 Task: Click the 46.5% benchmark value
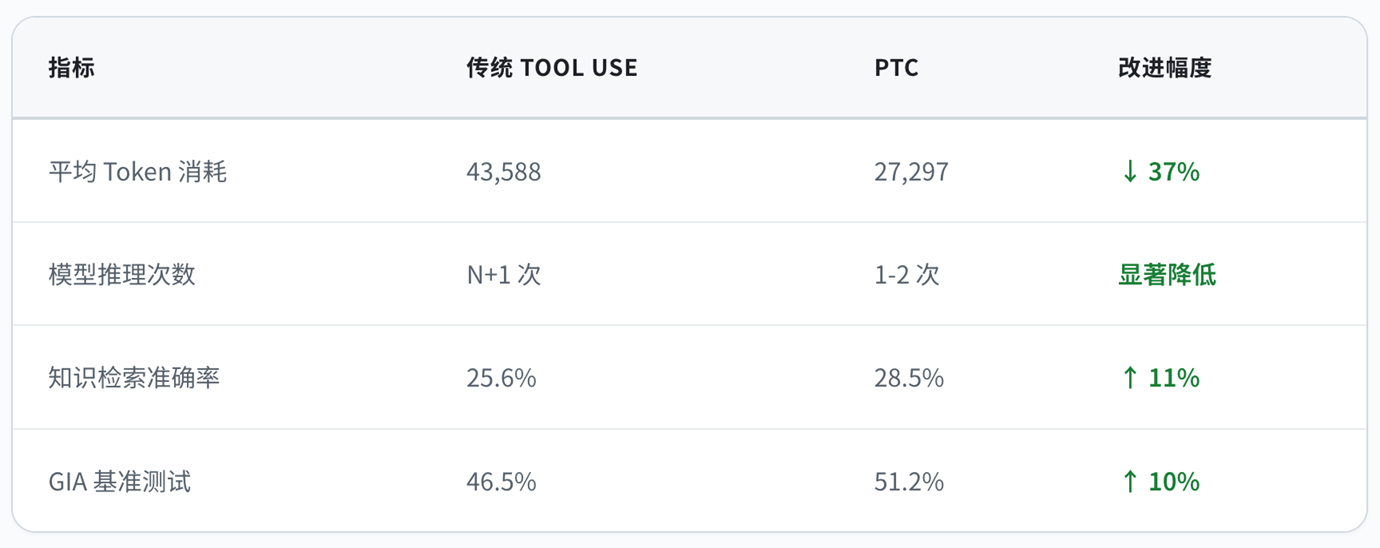coord(501,482)
